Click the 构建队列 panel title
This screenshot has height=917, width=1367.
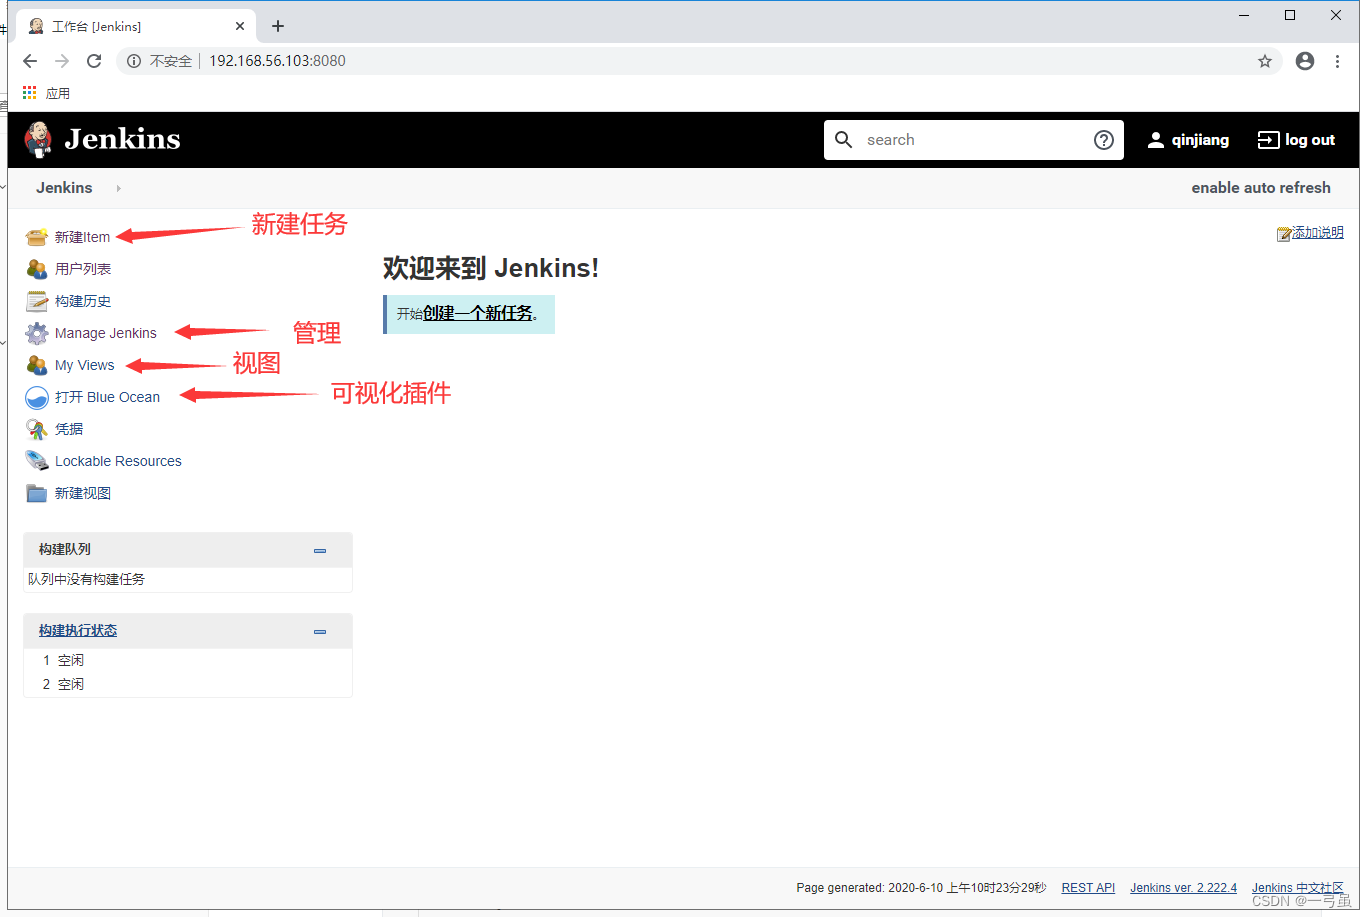pos(65,549)
